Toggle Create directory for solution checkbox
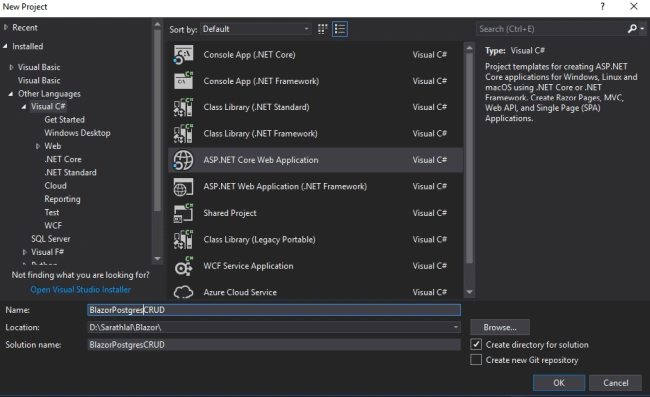The height and width of the screenshot is (397, 650). pyautogui.click(x=476, y=344)
